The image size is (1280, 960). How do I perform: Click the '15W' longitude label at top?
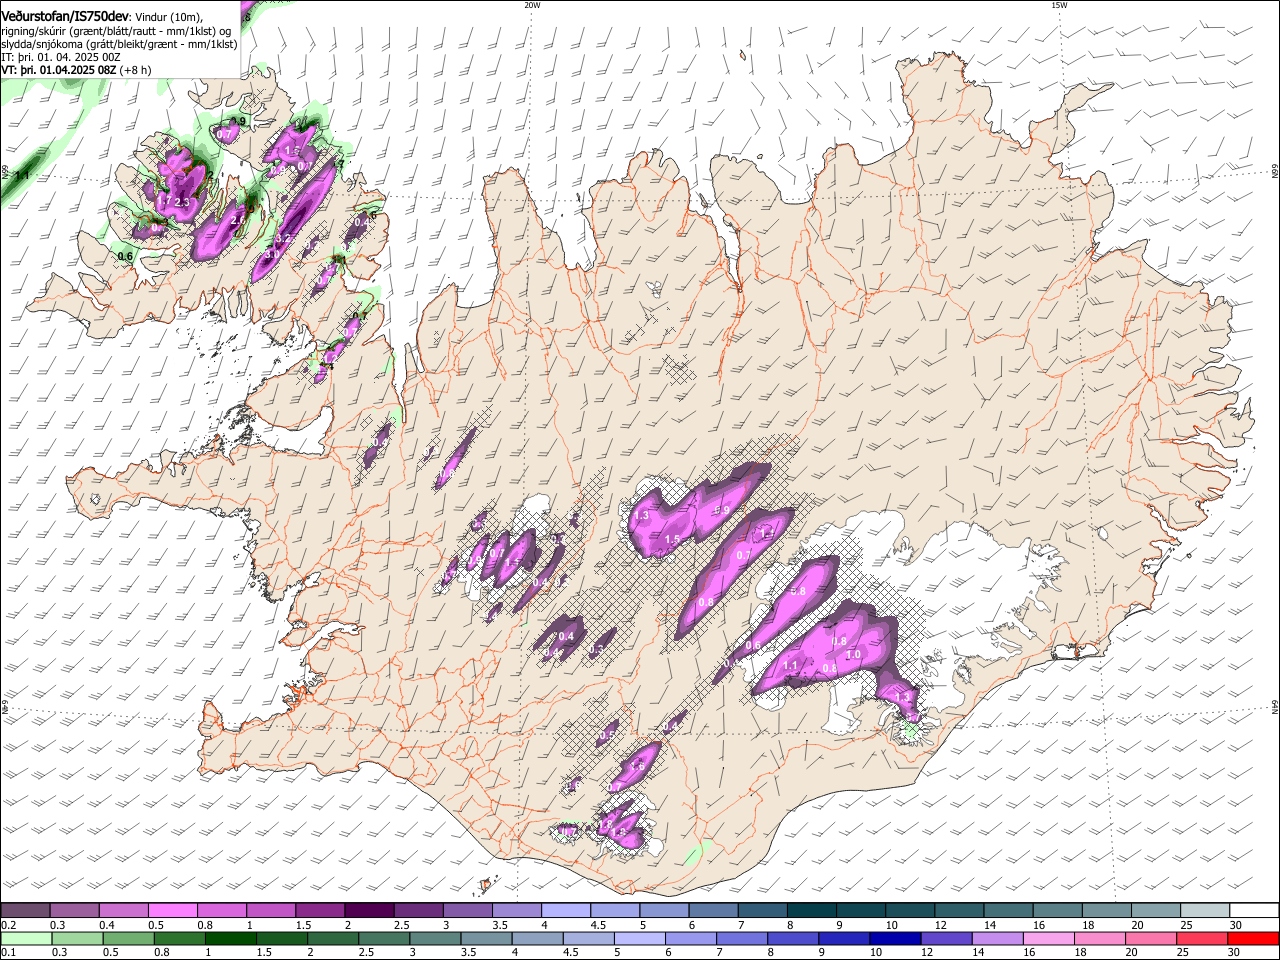point(1058,5)
